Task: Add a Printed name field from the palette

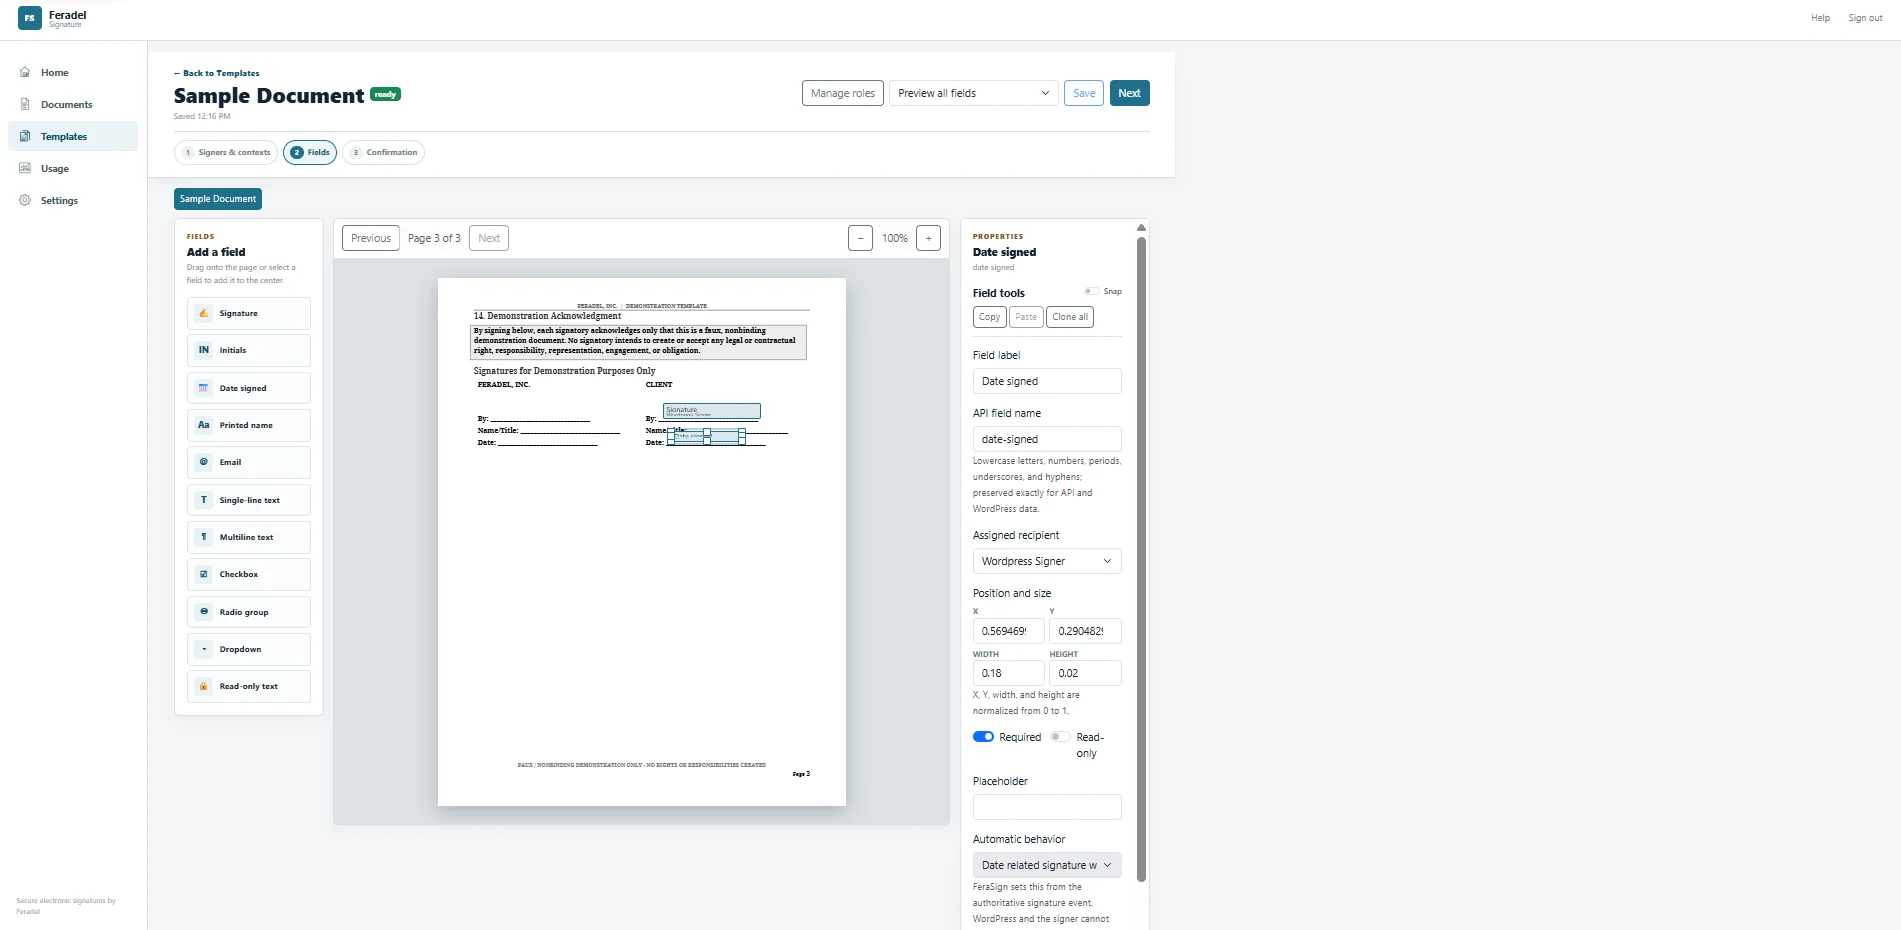Action: 248,425
